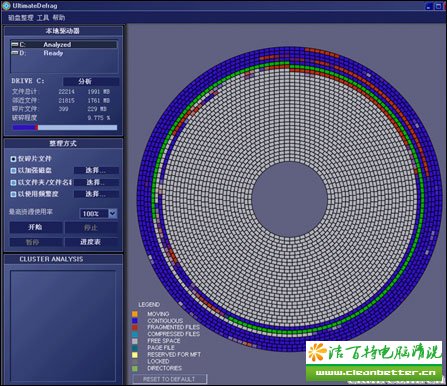Click the 'MOVING' legend label
This screenshot has width=447, height=386.
(158, 314)
